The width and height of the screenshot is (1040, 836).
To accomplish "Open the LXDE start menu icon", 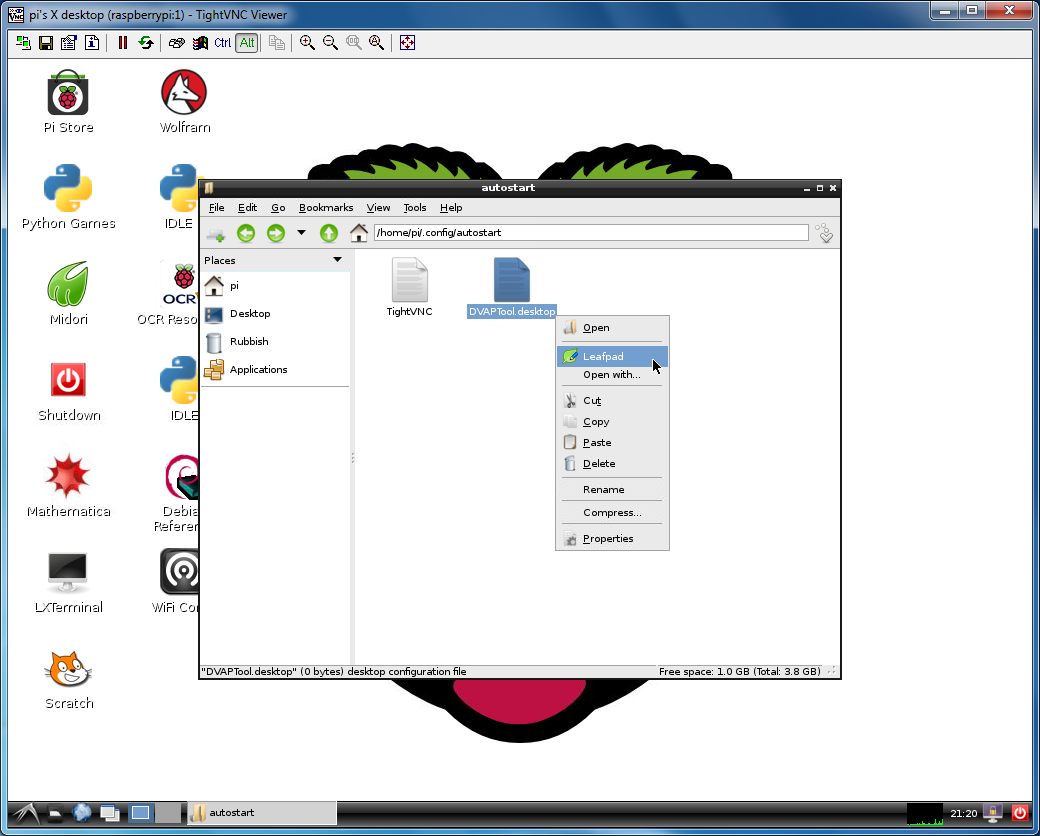I will point(25,813).
